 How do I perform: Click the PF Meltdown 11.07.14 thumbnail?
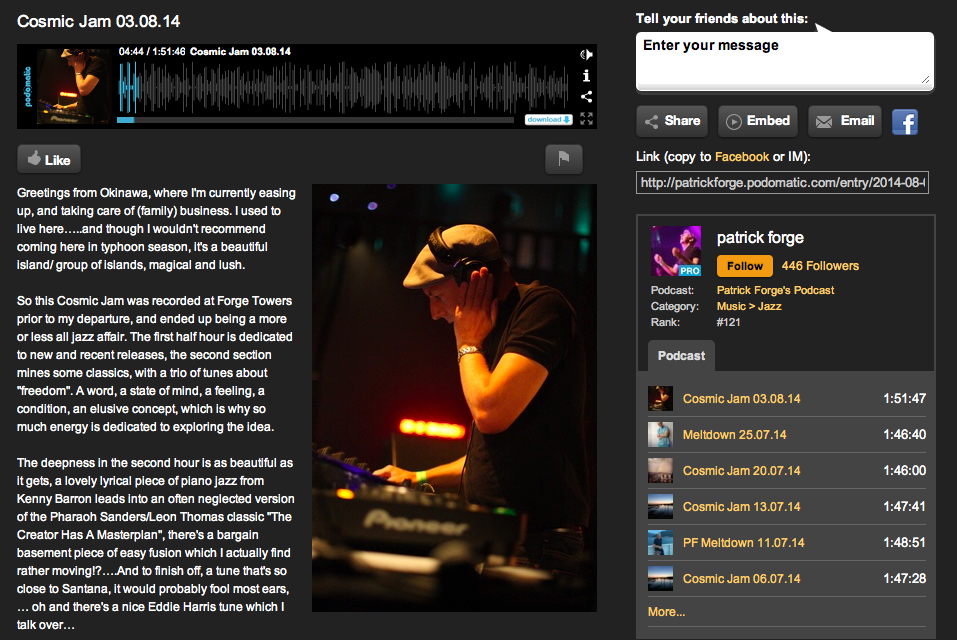660,542
